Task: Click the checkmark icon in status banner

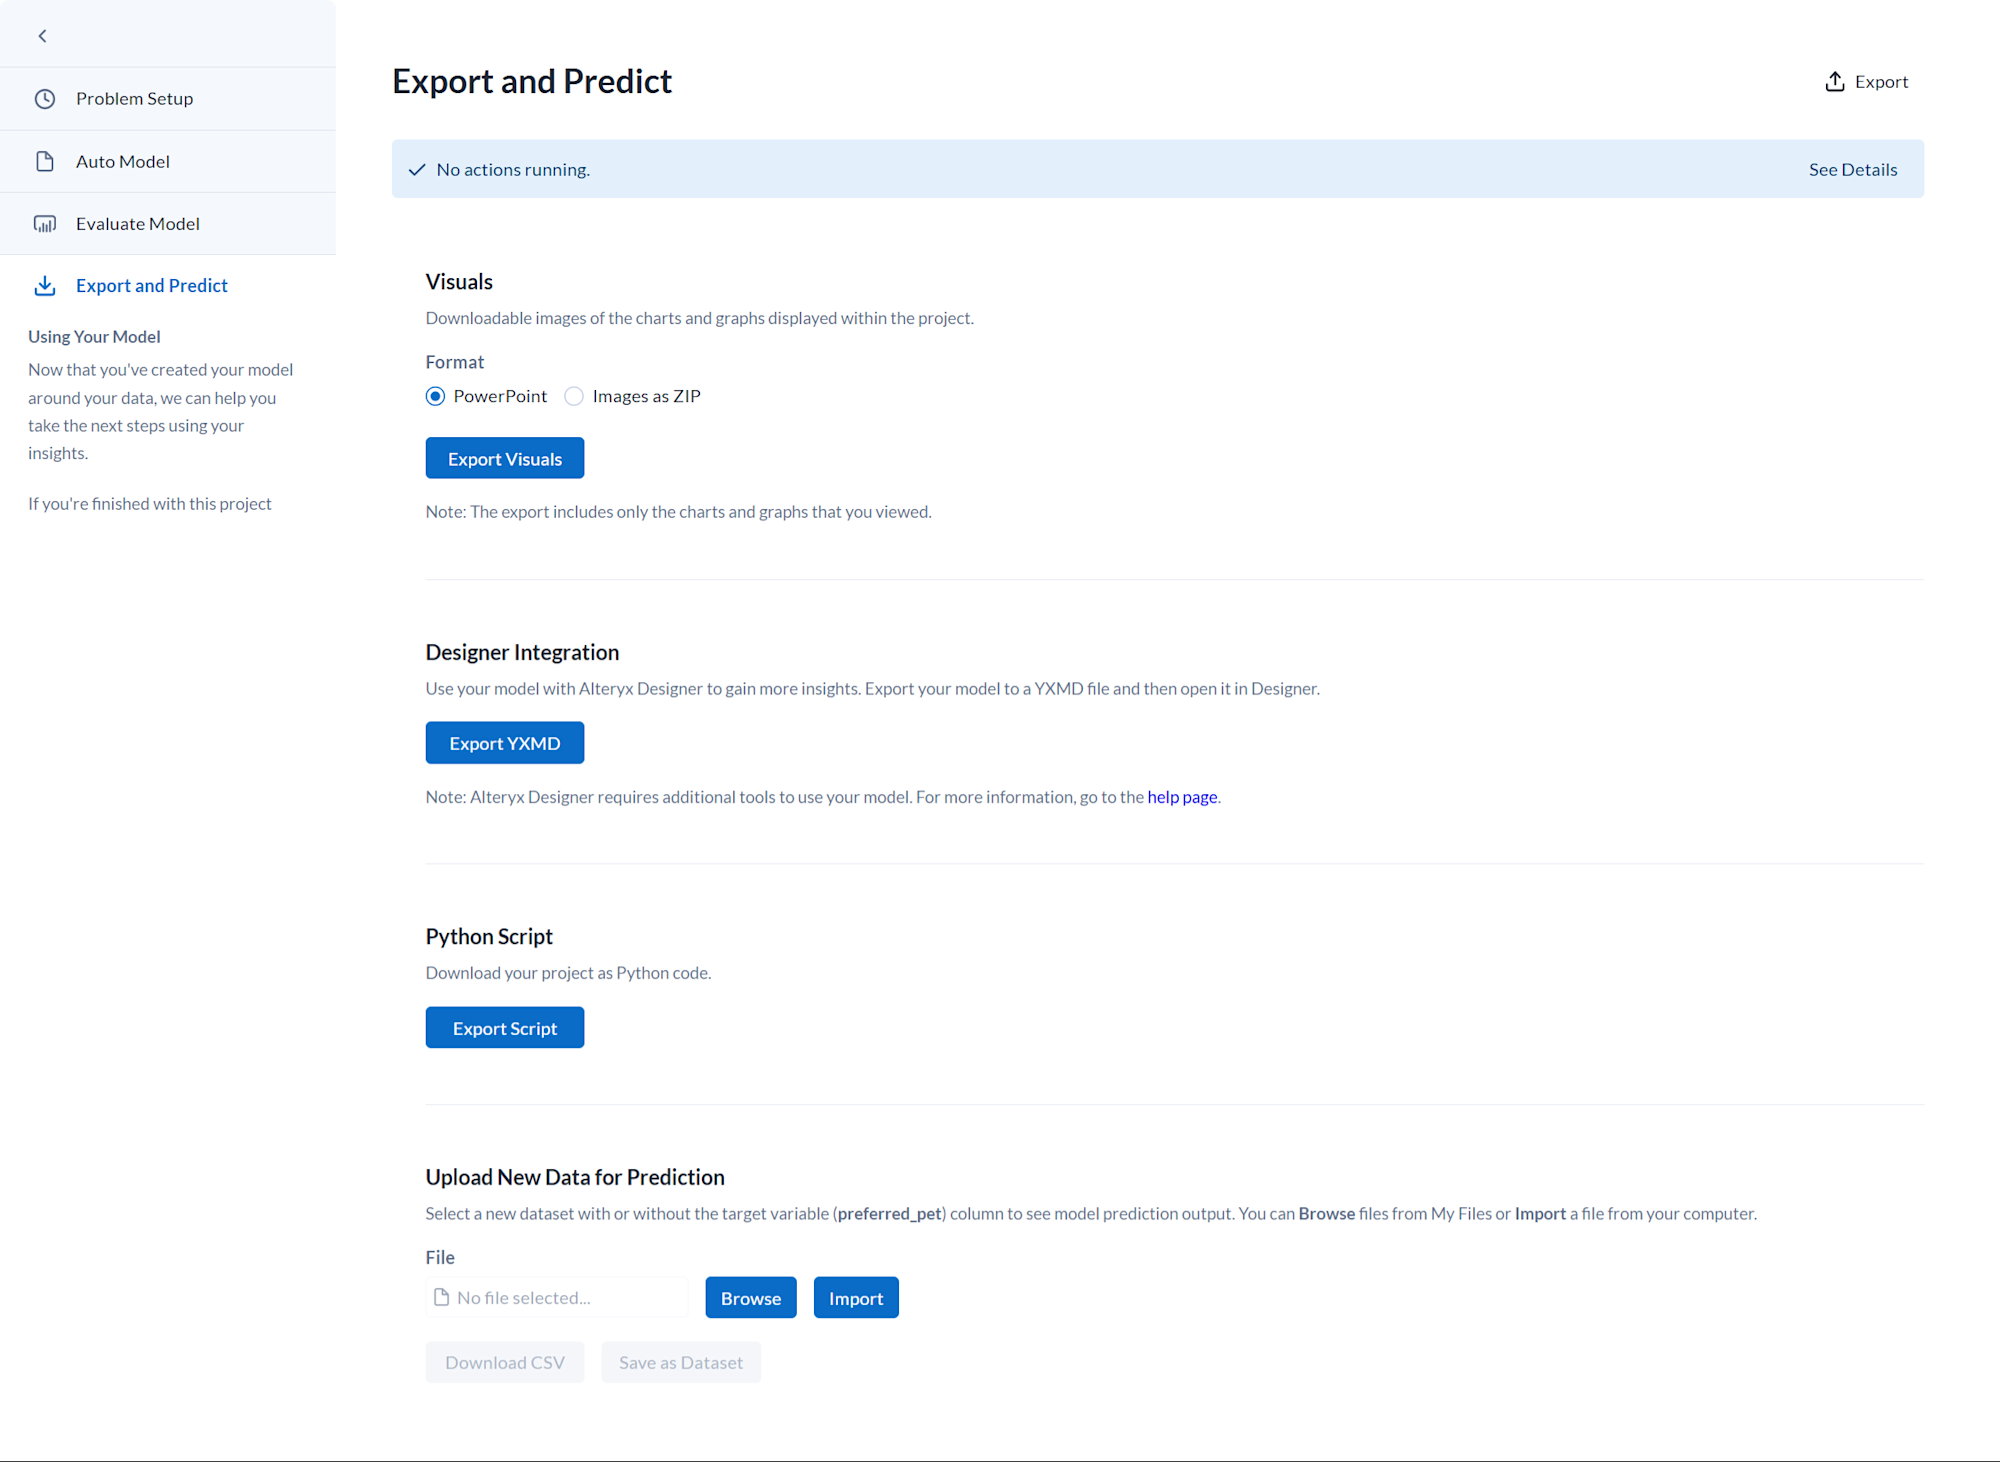Action: click(x=417, y=170)
